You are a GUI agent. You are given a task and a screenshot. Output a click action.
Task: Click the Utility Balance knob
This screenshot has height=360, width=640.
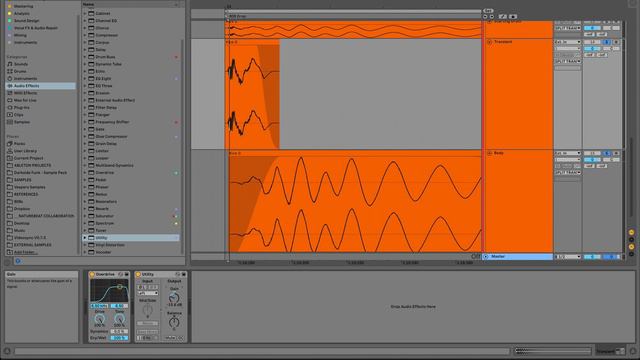coord(174,322)
